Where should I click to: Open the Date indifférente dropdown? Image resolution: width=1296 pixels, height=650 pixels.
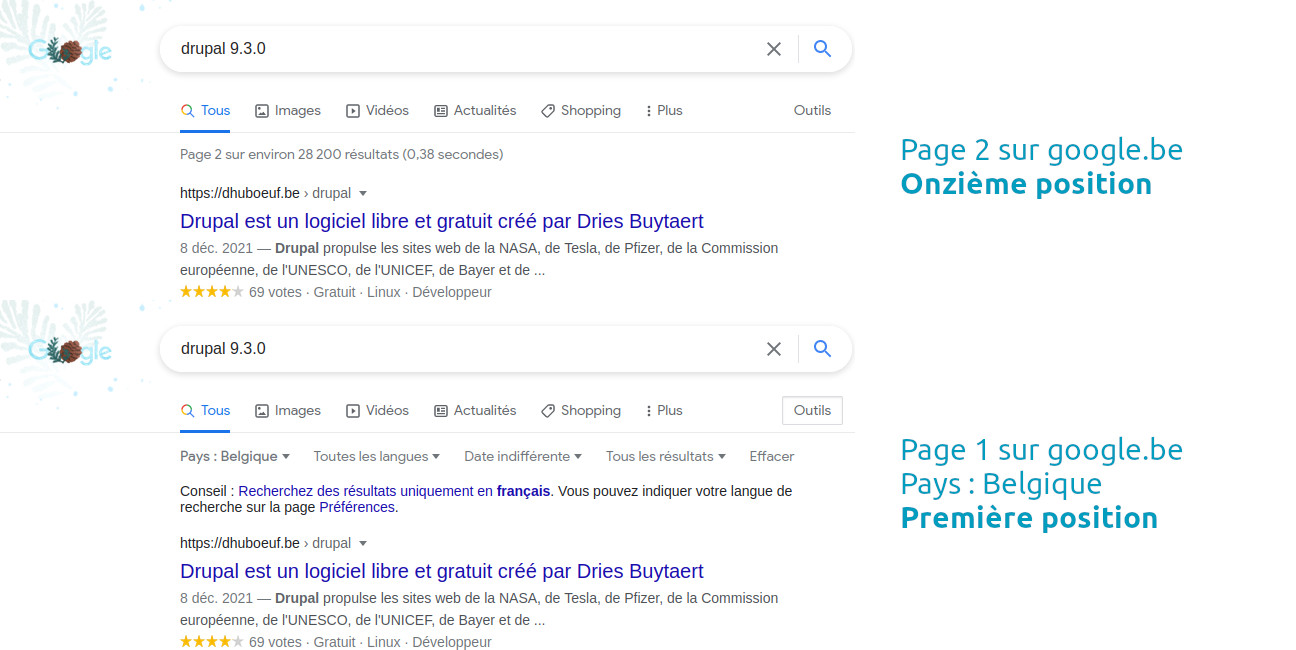coord(523,457)
